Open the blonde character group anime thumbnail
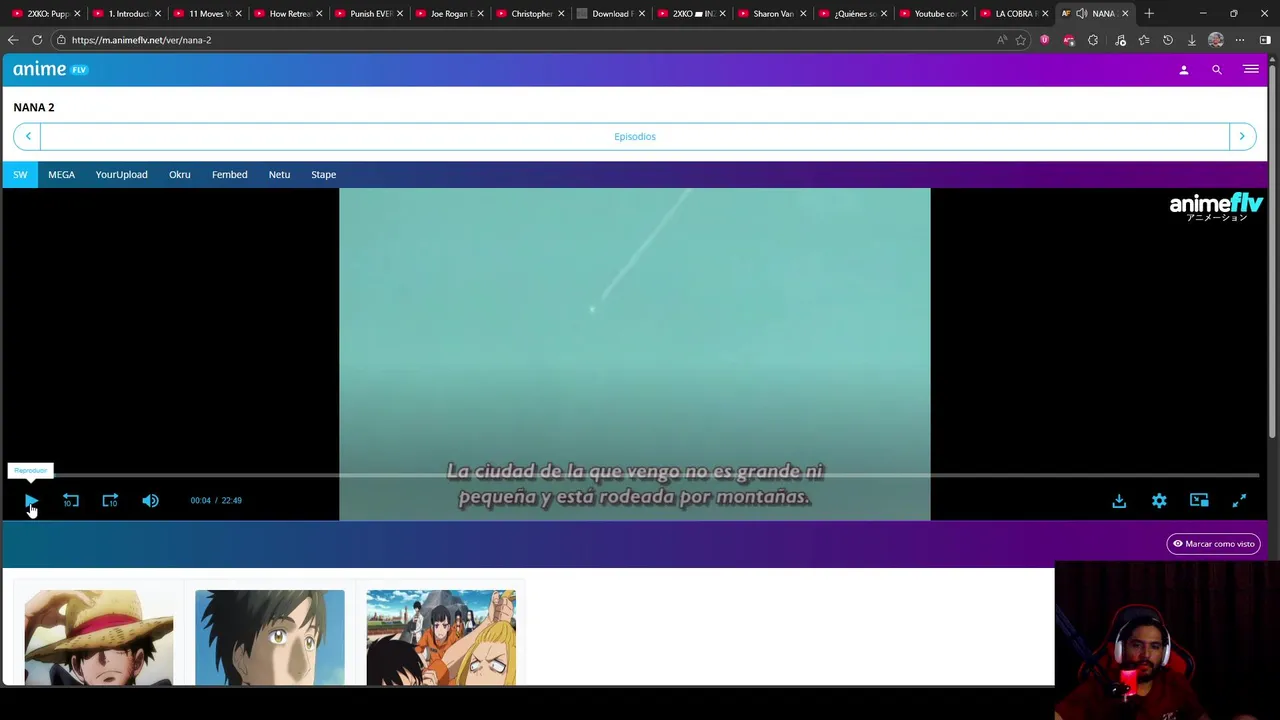 tap(441, 637)
